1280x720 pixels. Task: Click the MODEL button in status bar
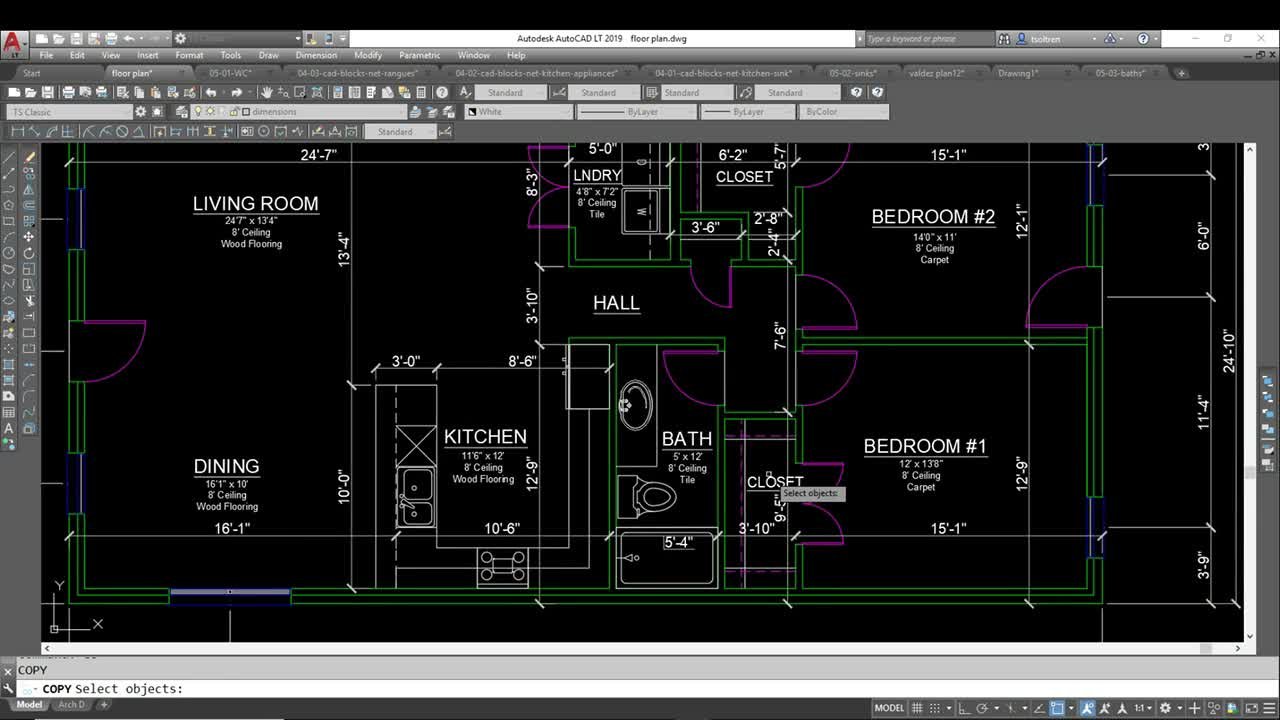click(889, 708)
